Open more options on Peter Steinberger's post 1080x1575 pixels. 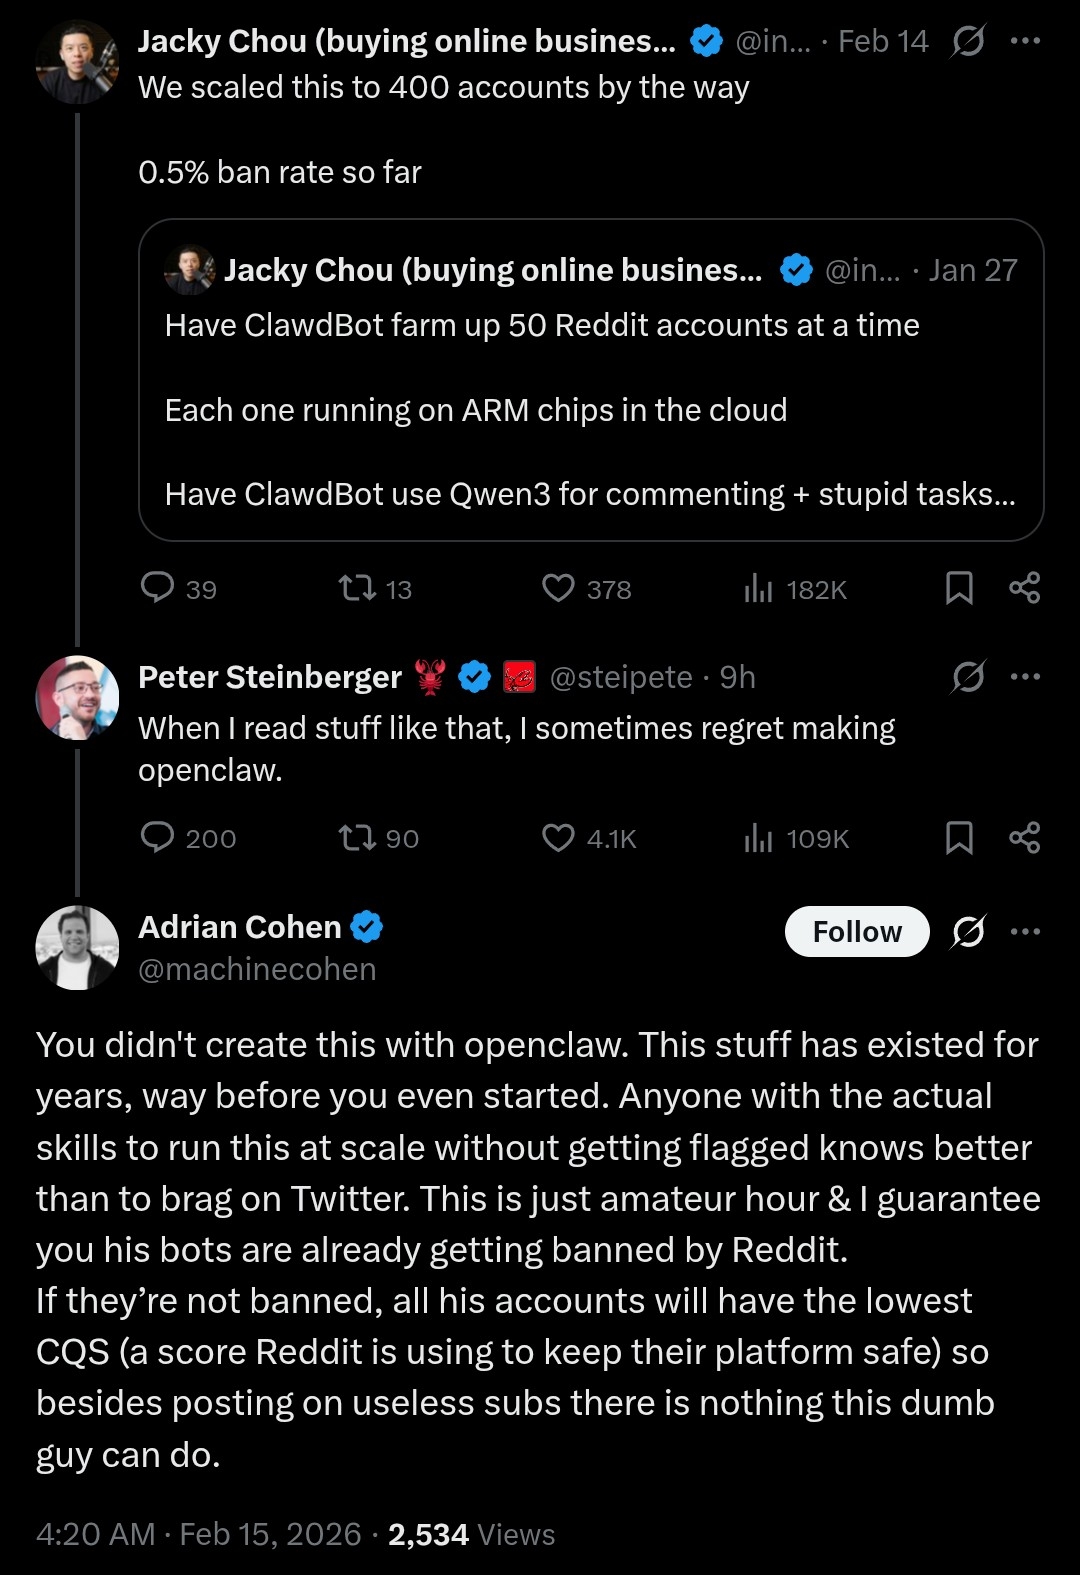(1025, 677)
